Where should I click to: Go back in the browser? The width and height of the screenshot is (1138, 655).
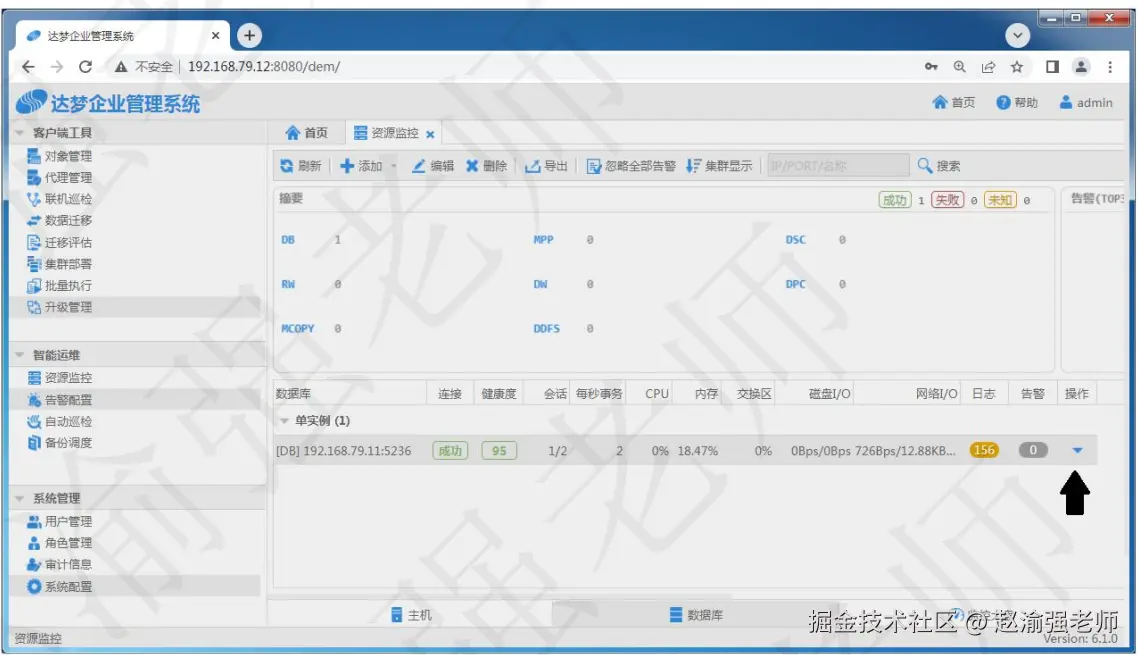tap(28, 67)
